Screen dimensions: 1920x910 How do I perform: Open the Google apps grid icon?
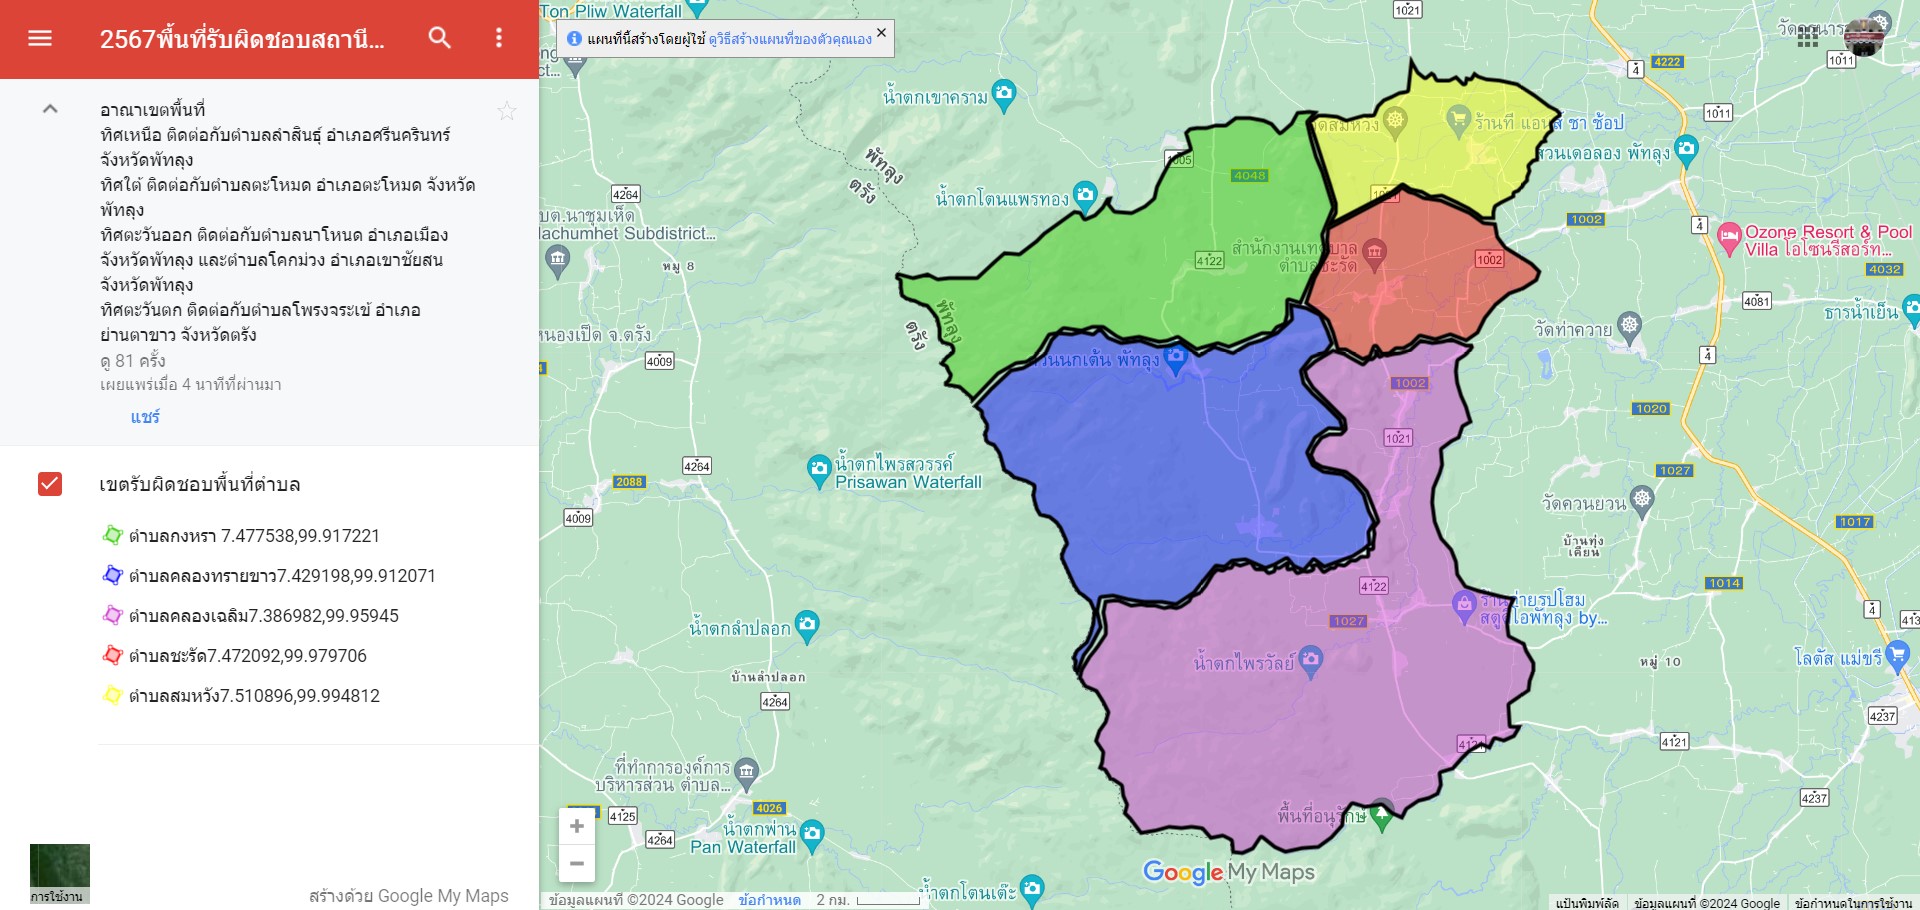click(x=1807, y=37)
